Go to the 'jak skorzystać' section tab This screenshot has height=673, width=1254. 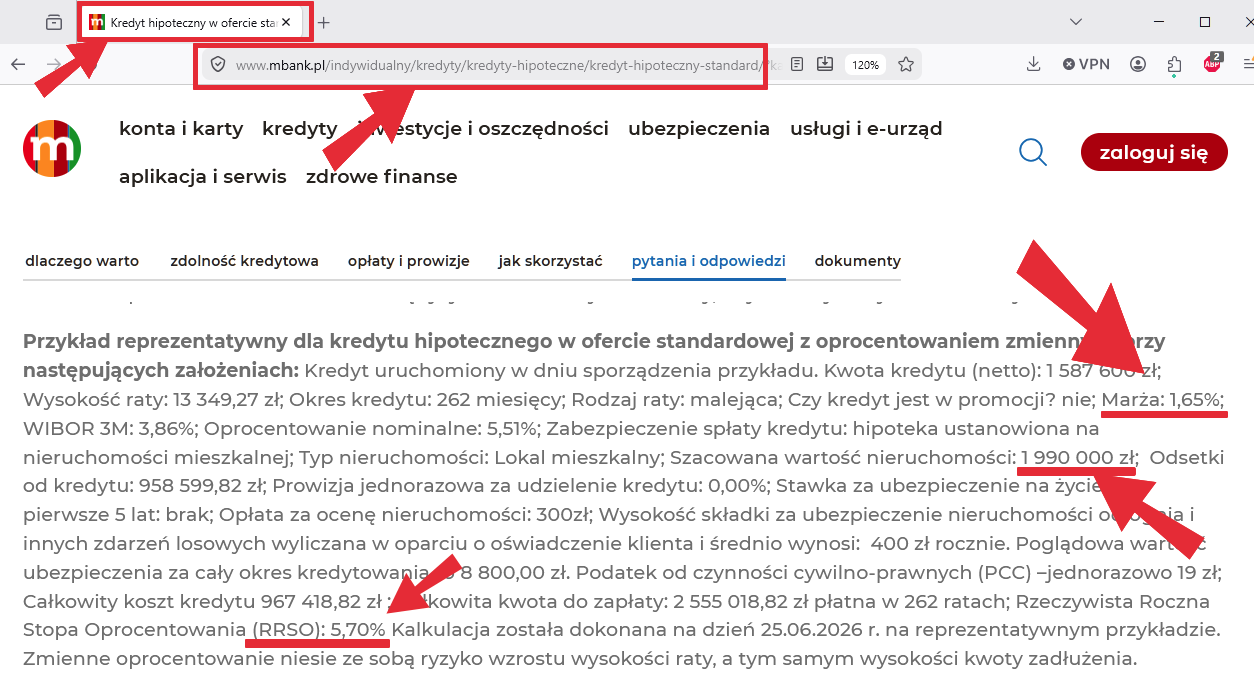551,261
